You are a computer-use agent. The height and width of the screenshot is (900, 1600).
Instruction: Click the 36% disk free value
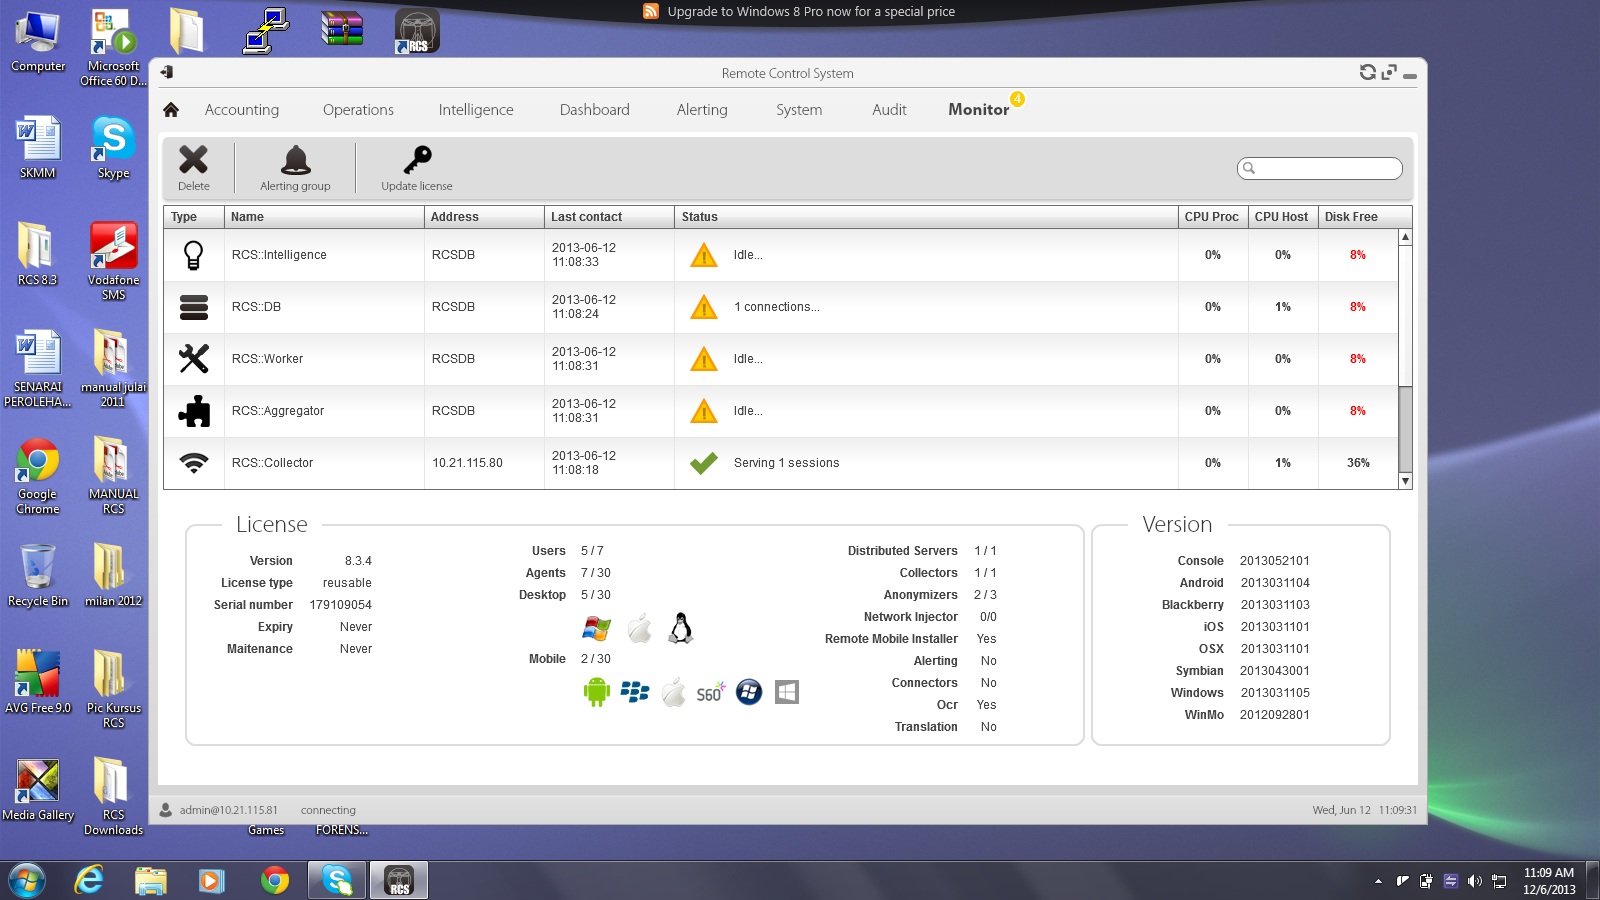[1358, 463]
